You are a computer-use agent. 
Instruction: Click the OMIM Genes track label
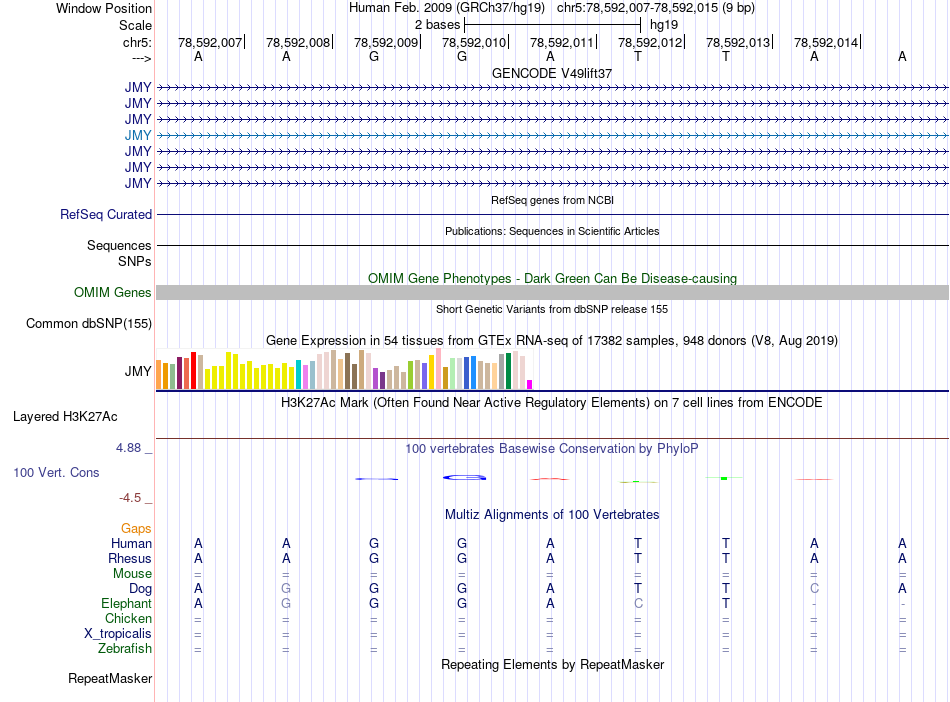[112, 292]
